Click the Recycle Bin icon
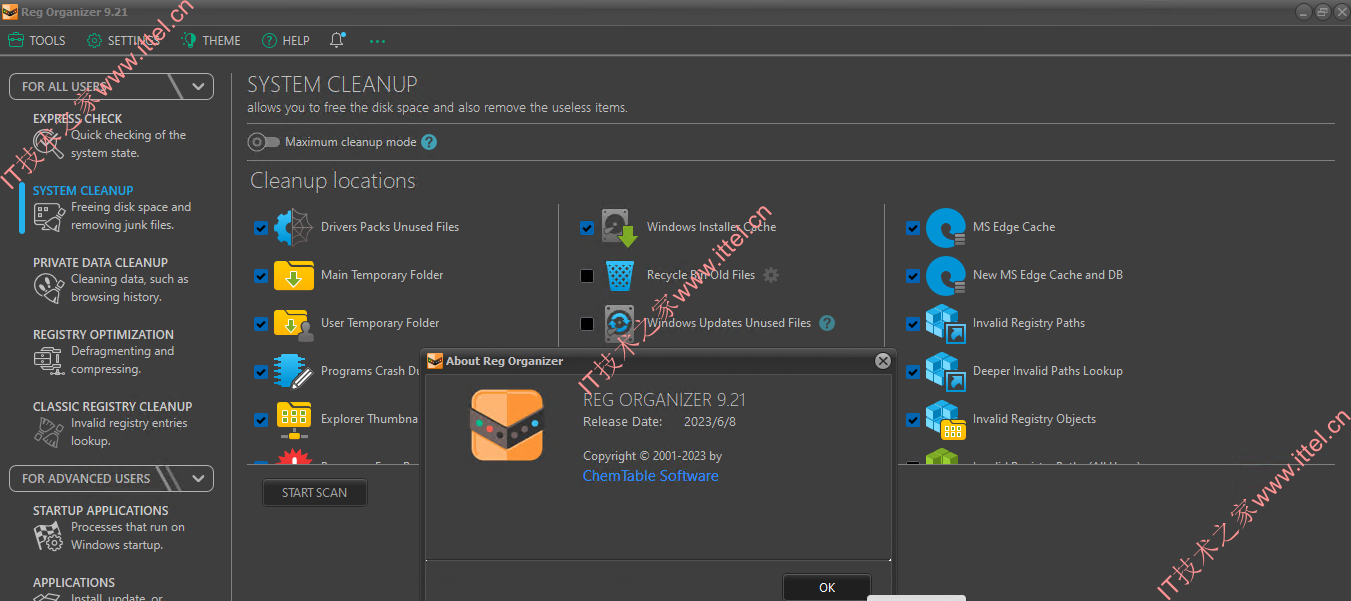The image size is (1351, 601). click(620, 275)
